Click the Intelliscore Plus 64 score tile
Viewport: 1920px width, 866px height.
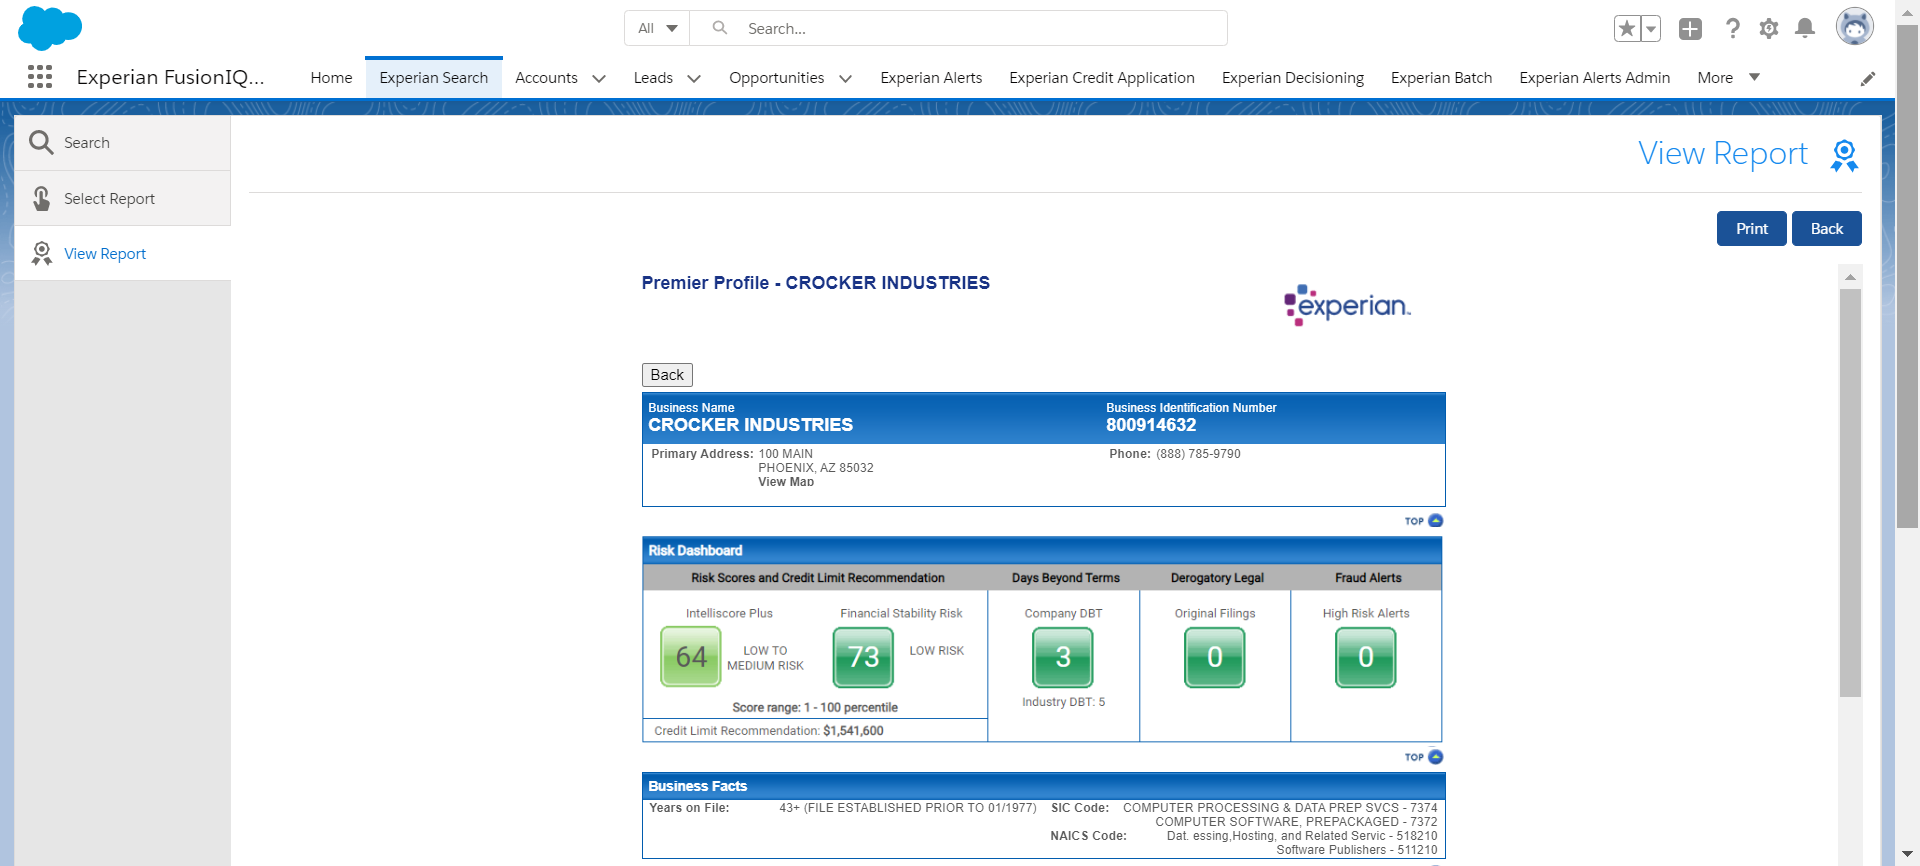coord(691,657)
